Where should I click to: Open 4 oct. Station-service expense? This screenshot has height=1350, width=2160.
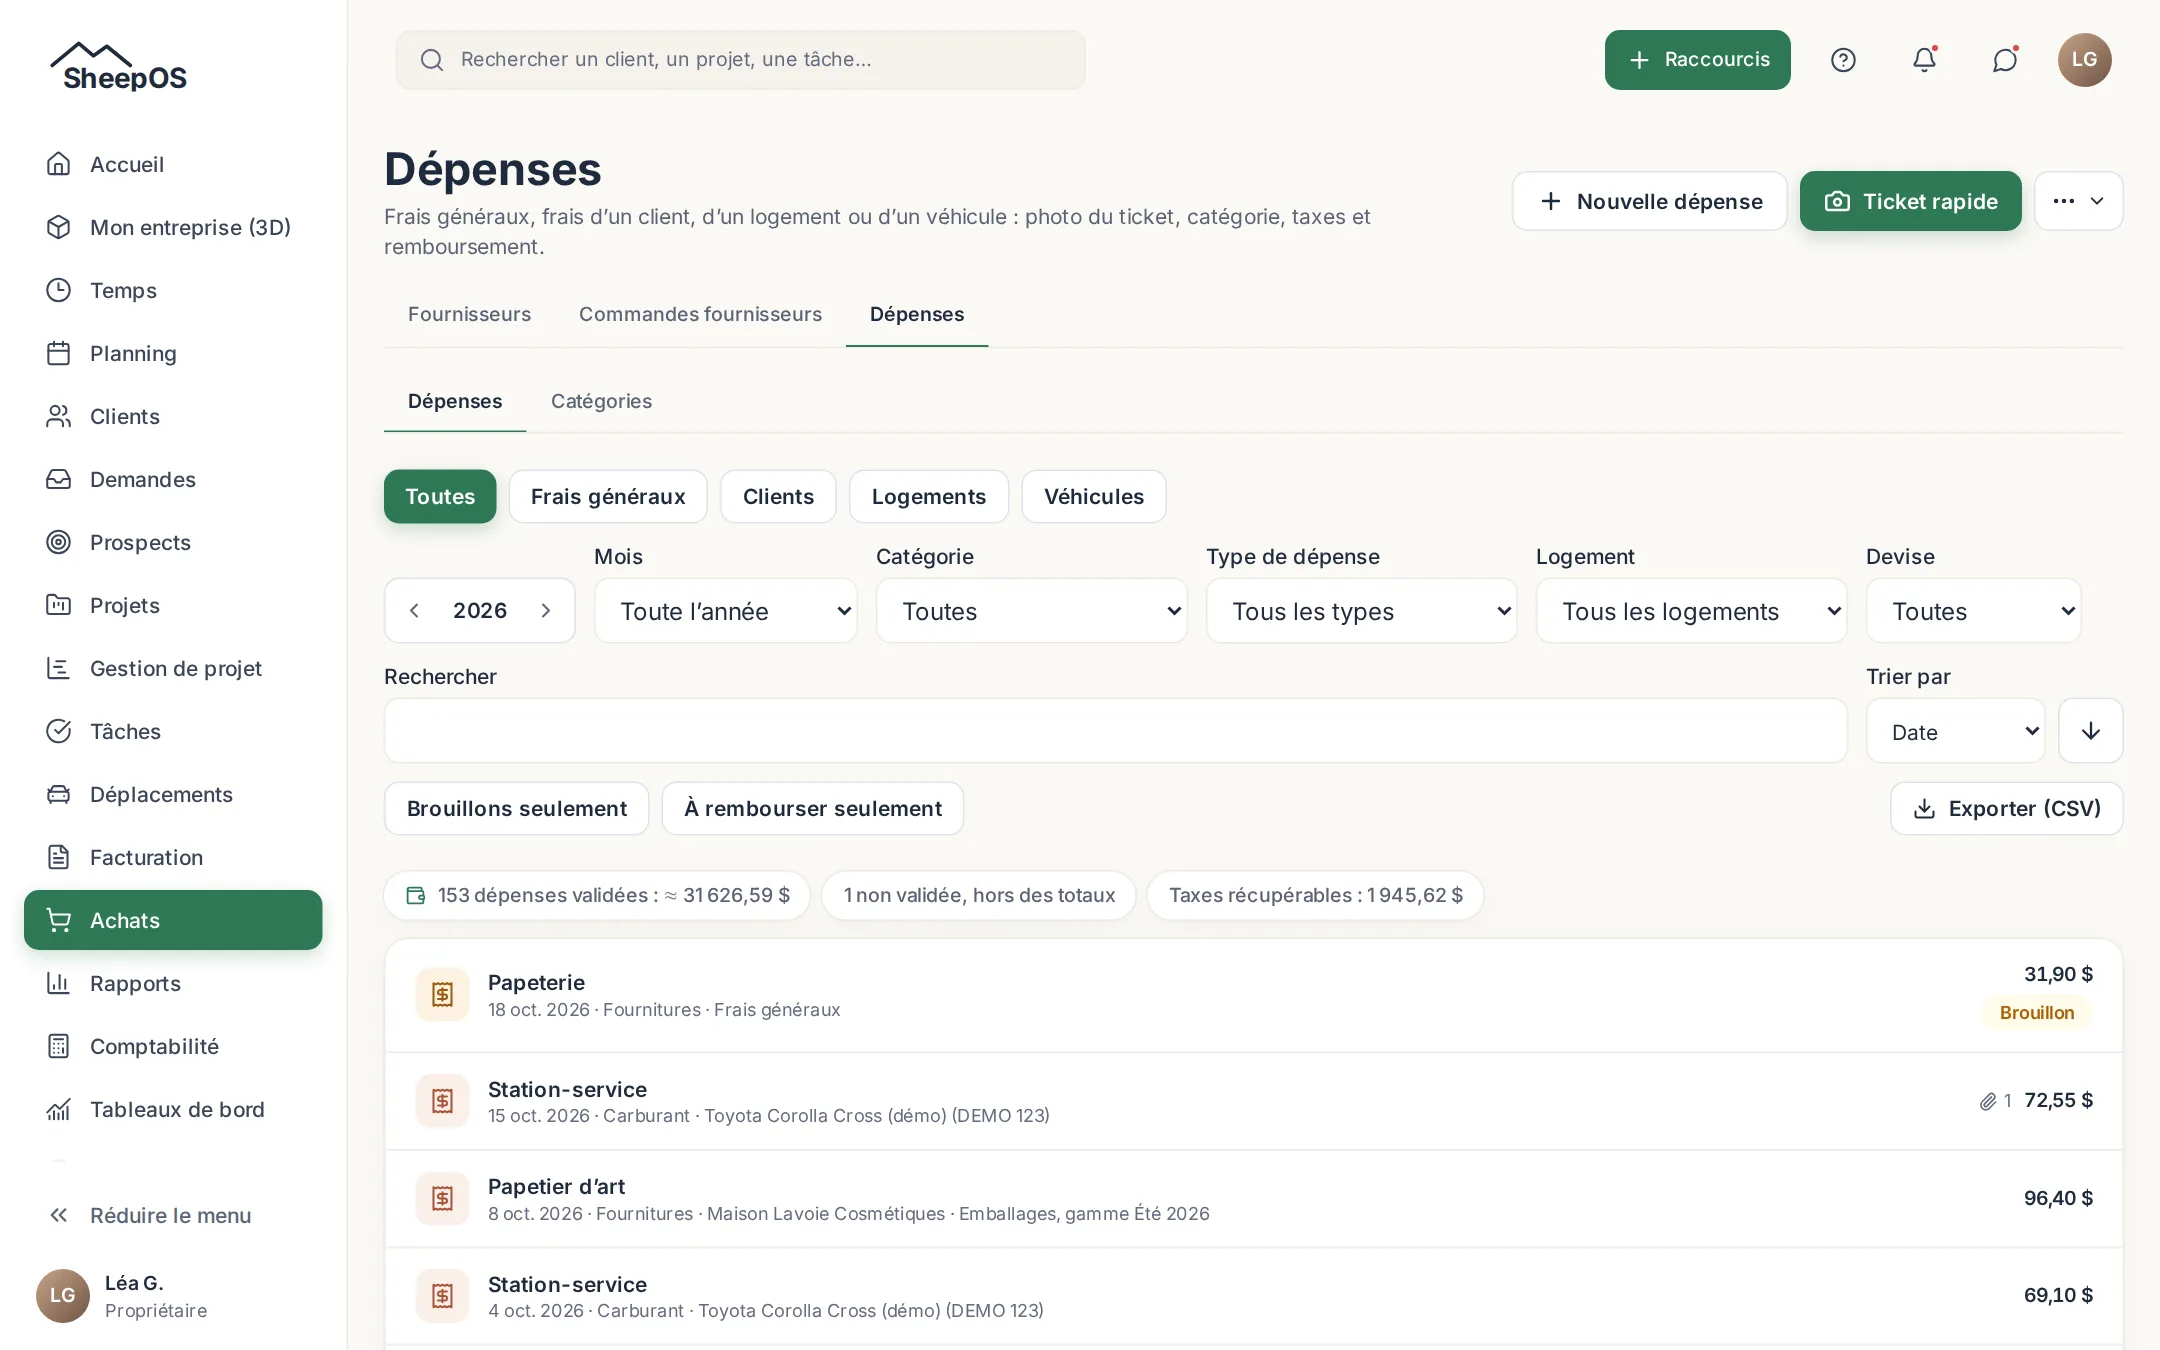(1254, 1296)
